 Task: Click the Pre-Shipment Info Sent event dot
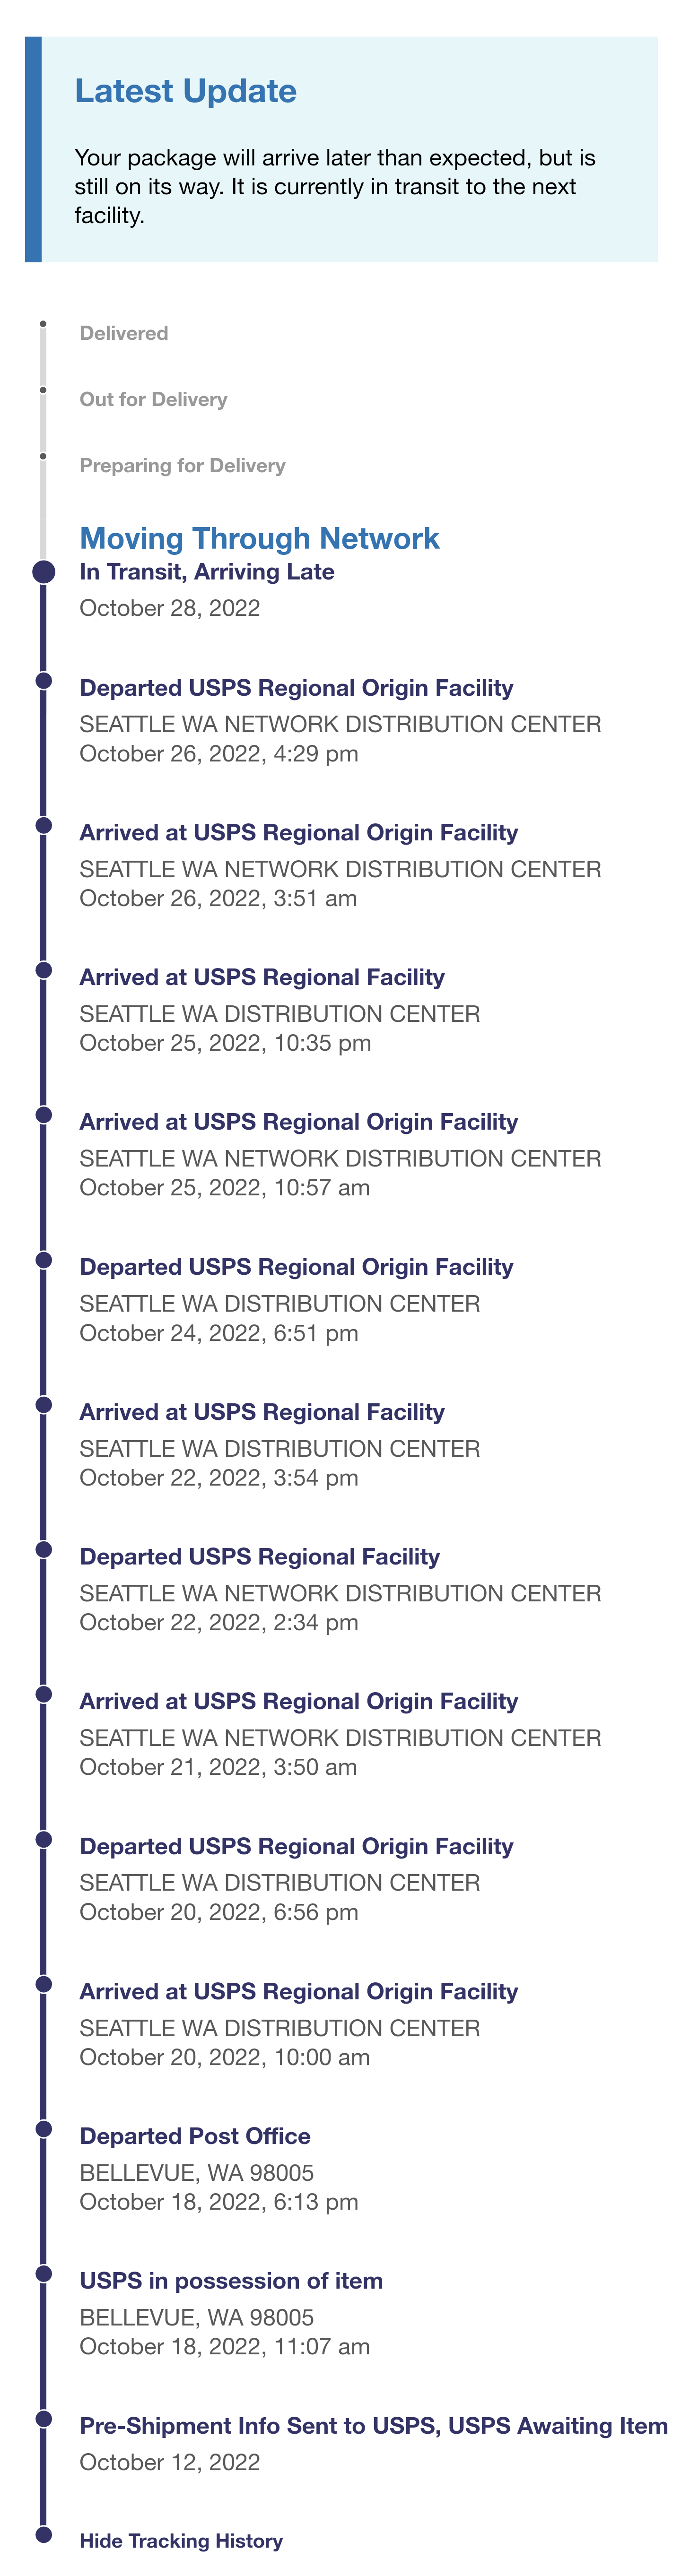point(43,2418)
